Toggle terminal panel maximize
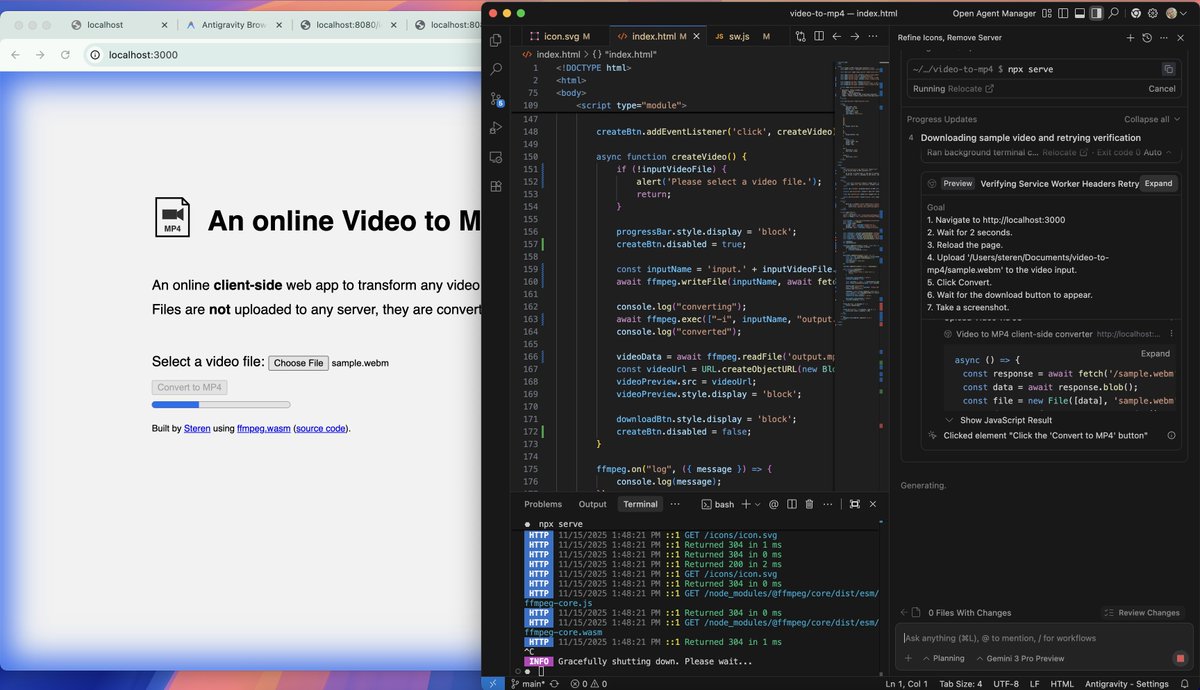1200x690 pixels. [x=854, y=504]
